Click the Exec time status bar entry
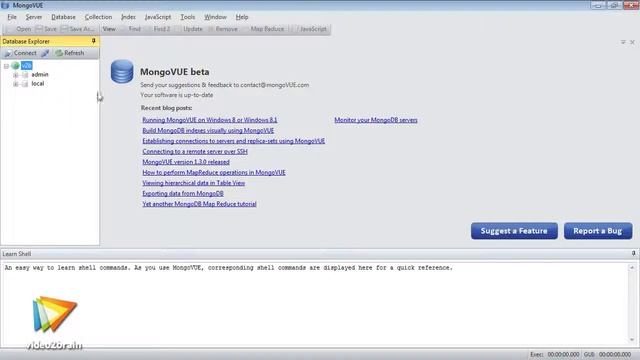640x360 pixels. pos(555,354)
